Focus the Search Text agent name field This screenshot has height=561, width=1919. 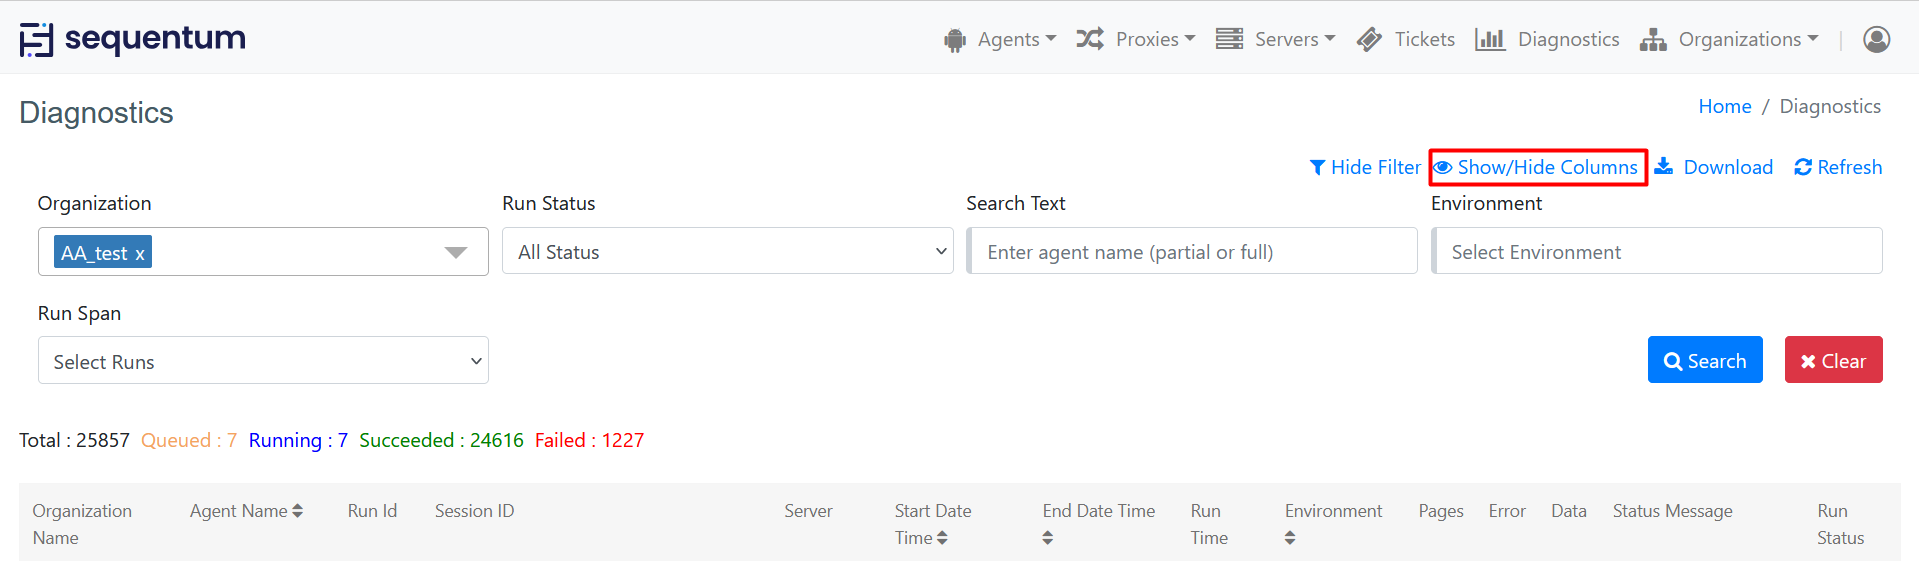tap(1192, 252)
